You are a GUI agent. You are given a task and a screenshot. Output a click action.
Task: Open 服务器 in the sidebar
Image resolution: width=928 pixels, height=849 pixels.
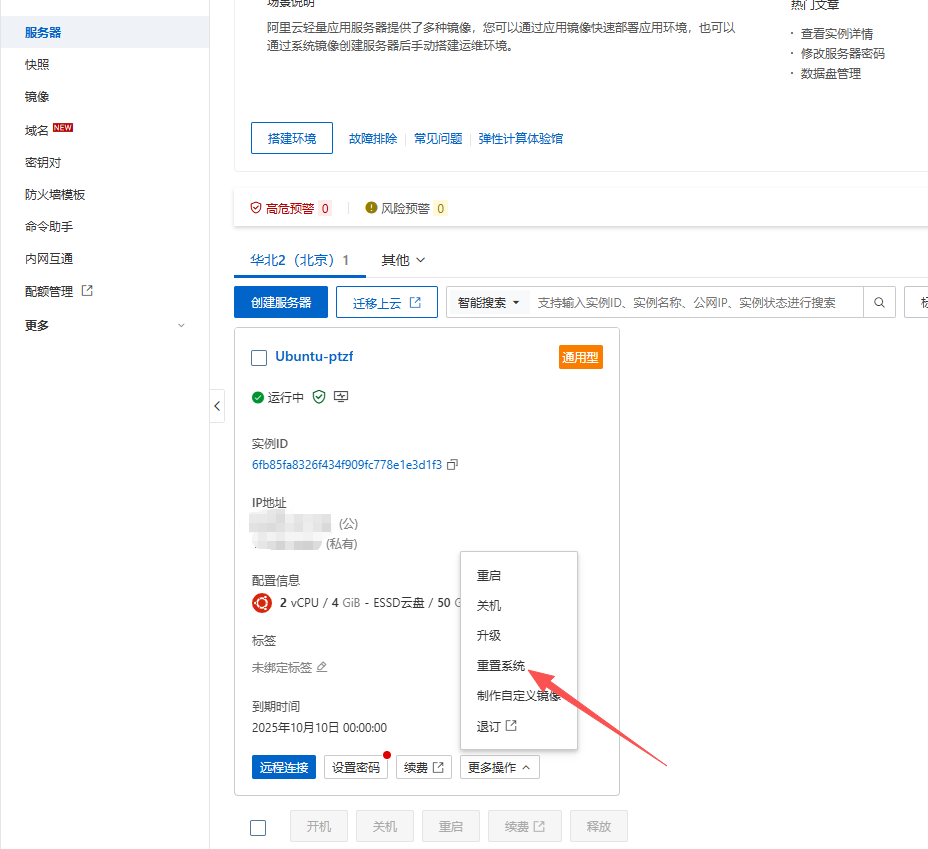pyautogui.click(x=43, y=33)
